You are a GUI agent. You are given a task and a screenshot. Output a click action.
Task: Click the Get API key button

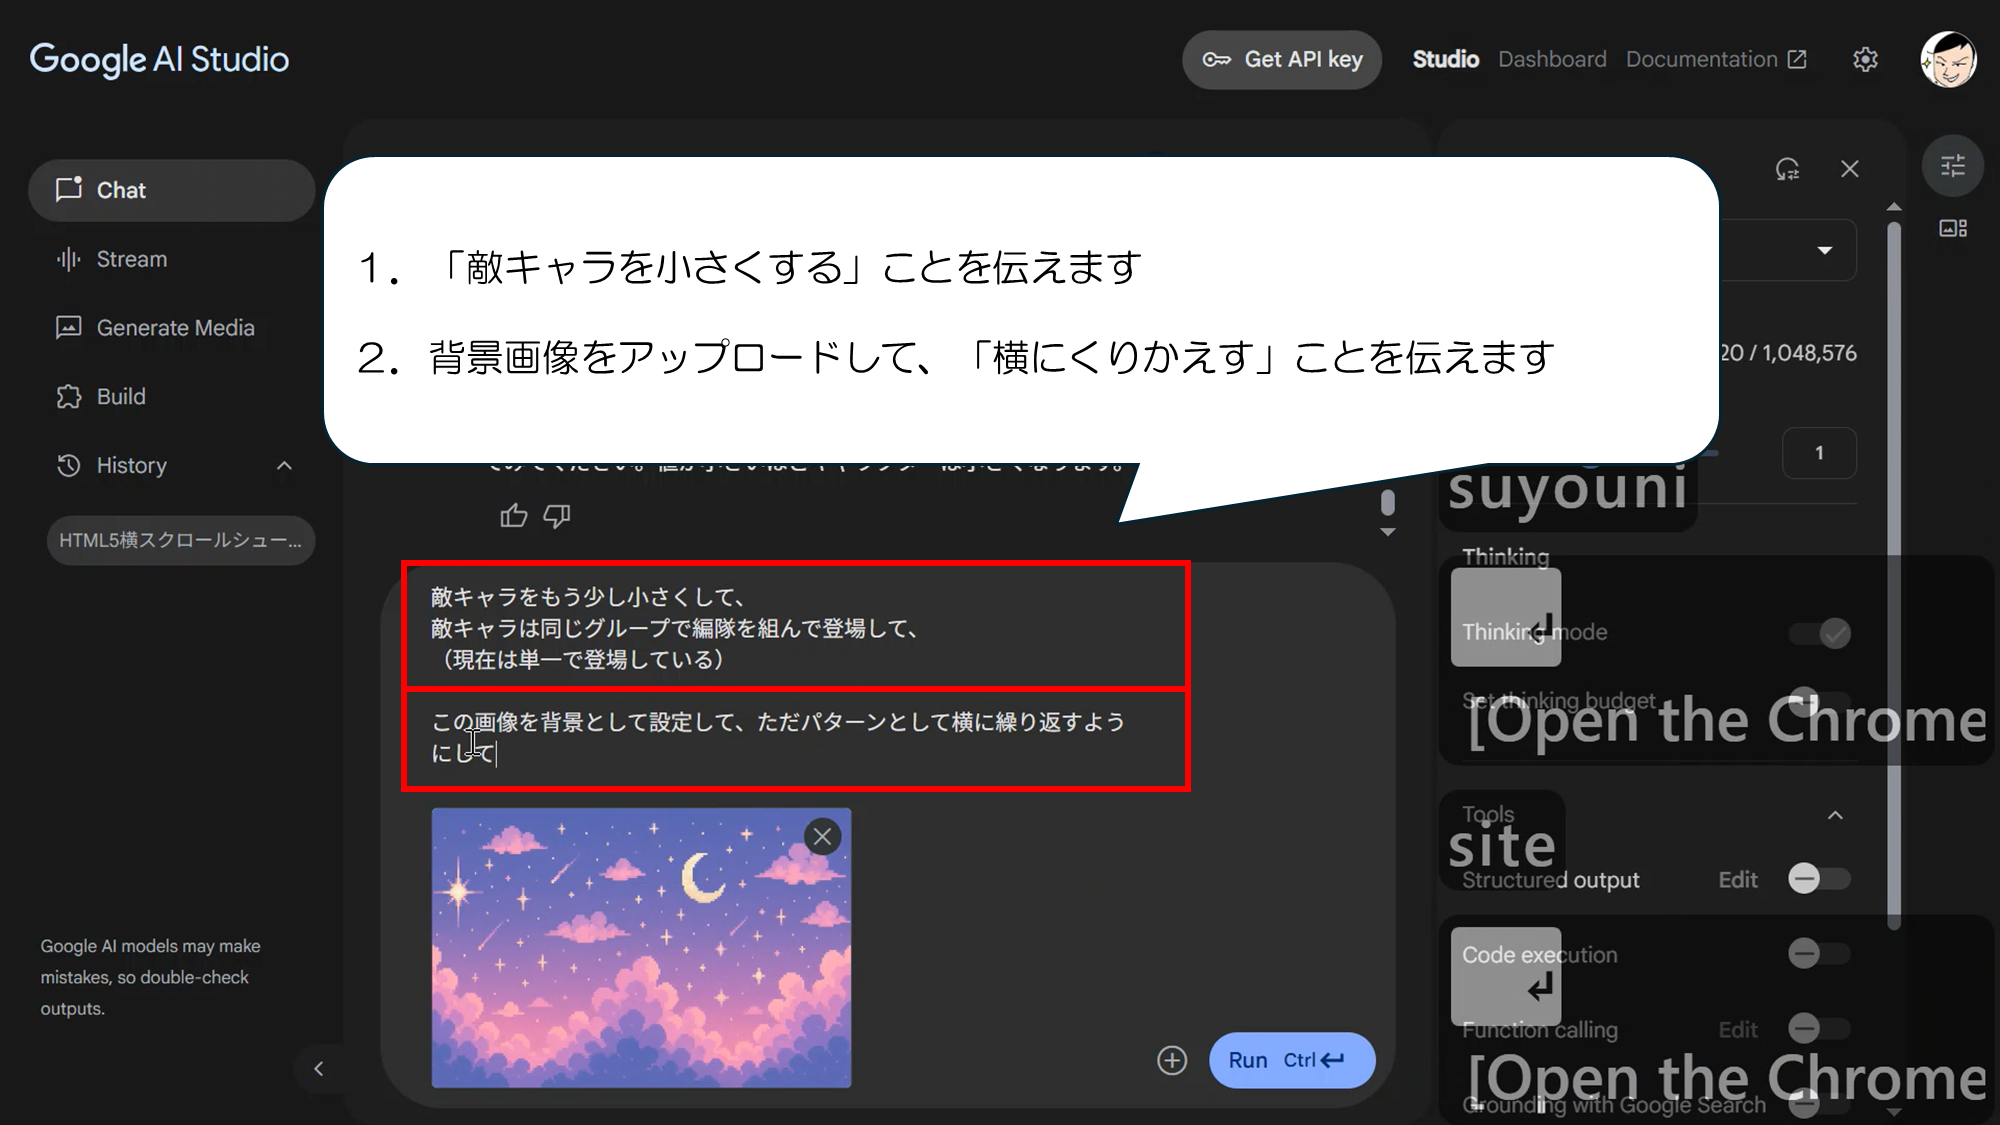(x=1282, y=60)
